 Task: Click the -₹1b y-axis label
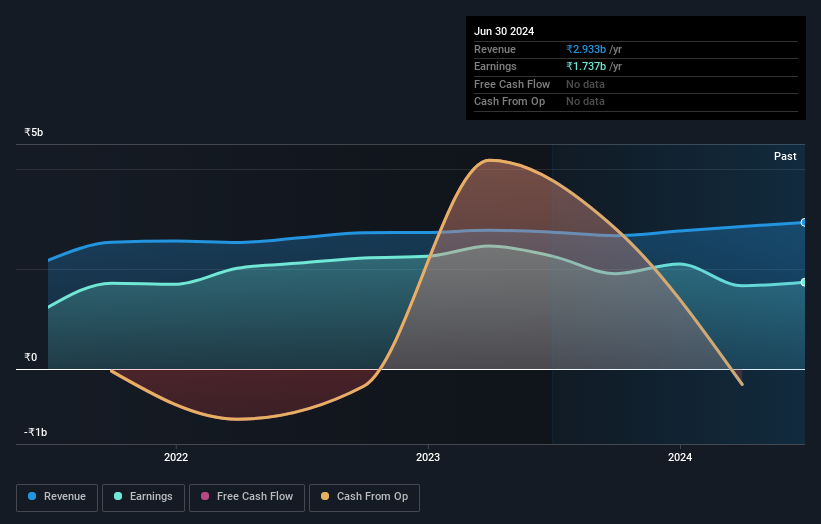click(x=35, y=432)
